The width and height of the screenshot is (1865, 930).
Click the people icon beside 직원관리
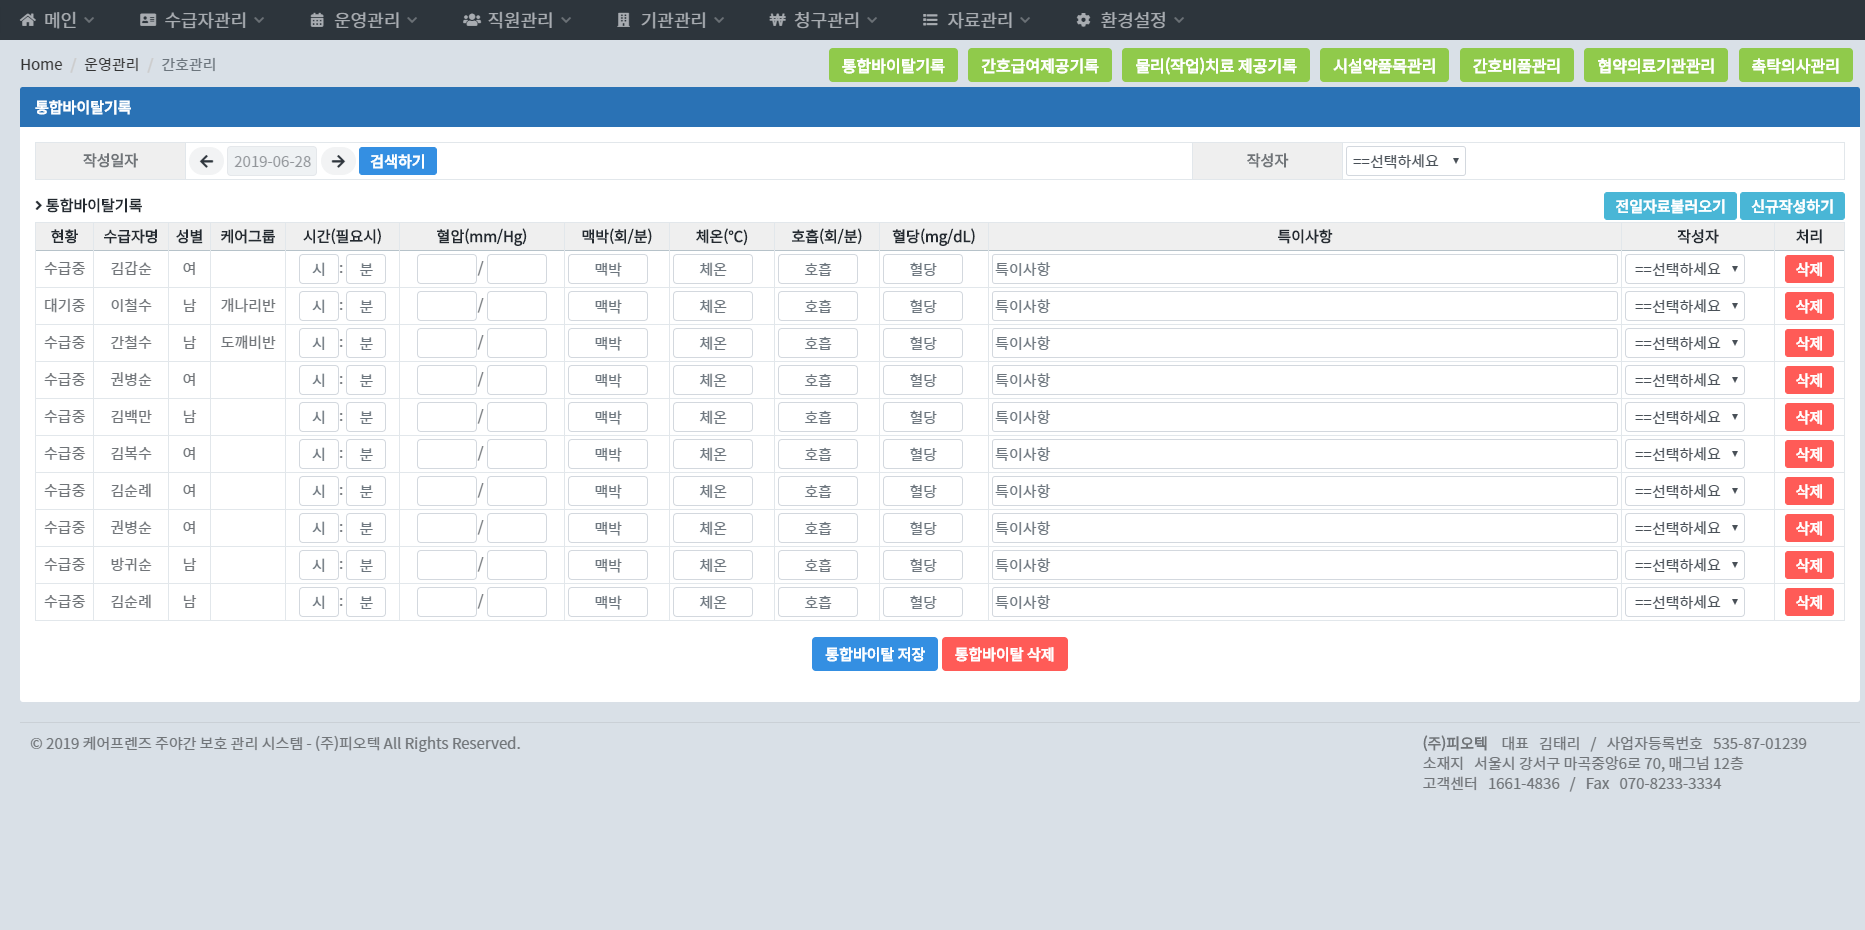(x=471, y=20)
